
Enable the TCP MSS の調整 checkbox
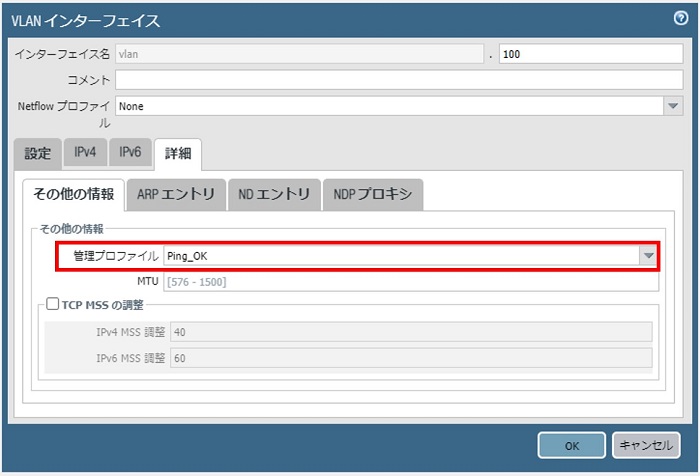point(54,304)
